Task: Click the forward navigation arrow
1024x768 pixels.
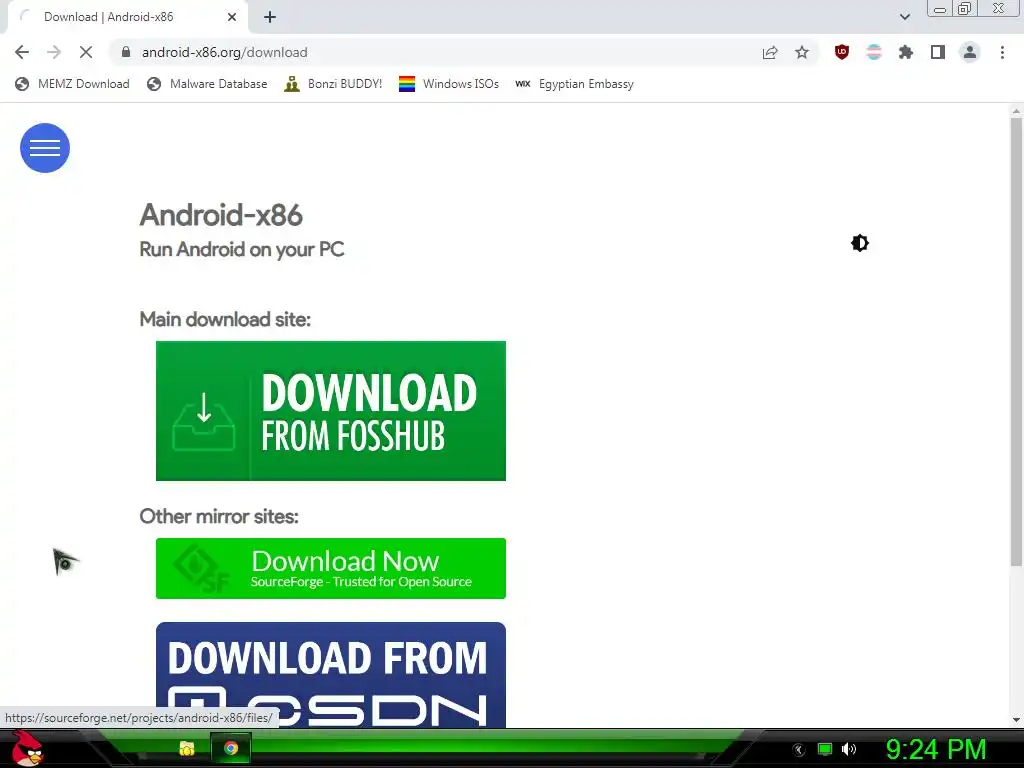Action: coord(54,52)
